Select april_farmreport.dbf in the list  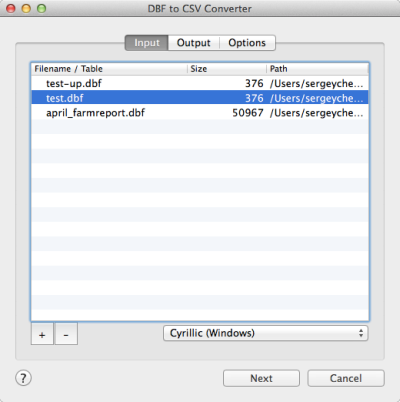200,113
